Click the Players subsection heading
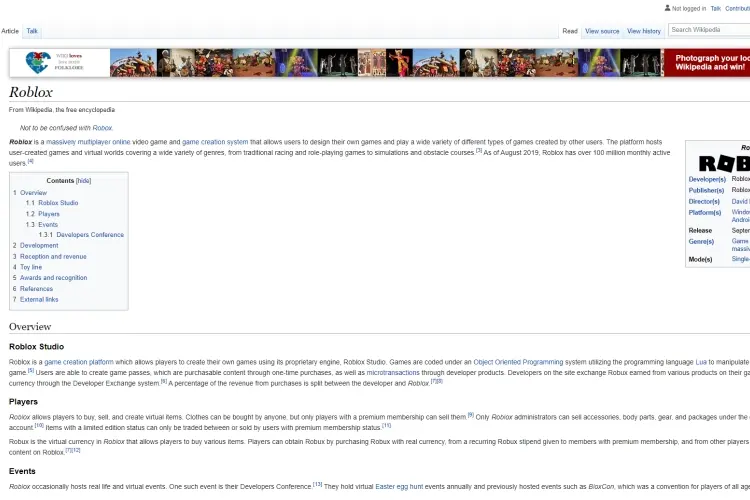This screenshot has width=750, height=500. pyautogui.click(x=23, y=402)
